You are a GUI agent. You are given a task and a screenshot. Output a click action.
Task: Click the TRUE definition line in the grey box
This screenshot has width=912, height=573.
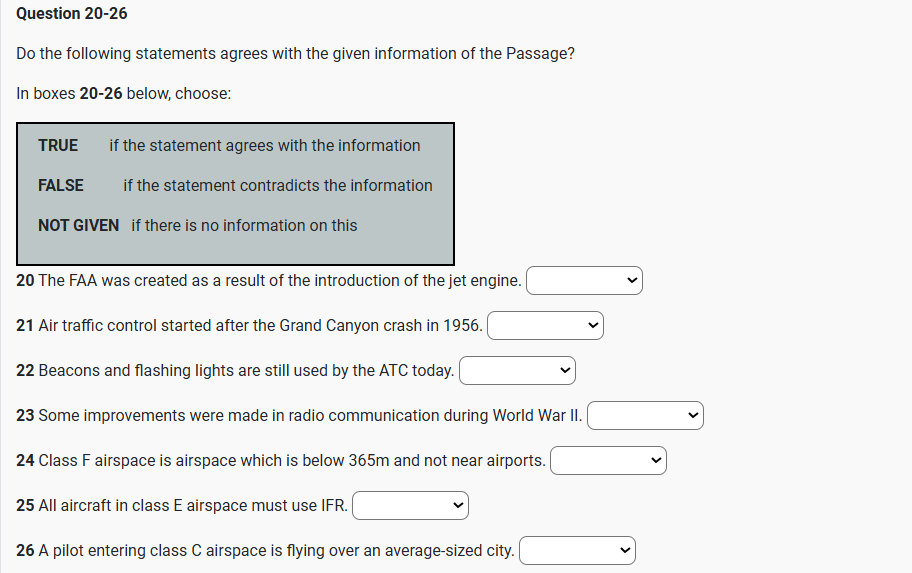[229, 146]
